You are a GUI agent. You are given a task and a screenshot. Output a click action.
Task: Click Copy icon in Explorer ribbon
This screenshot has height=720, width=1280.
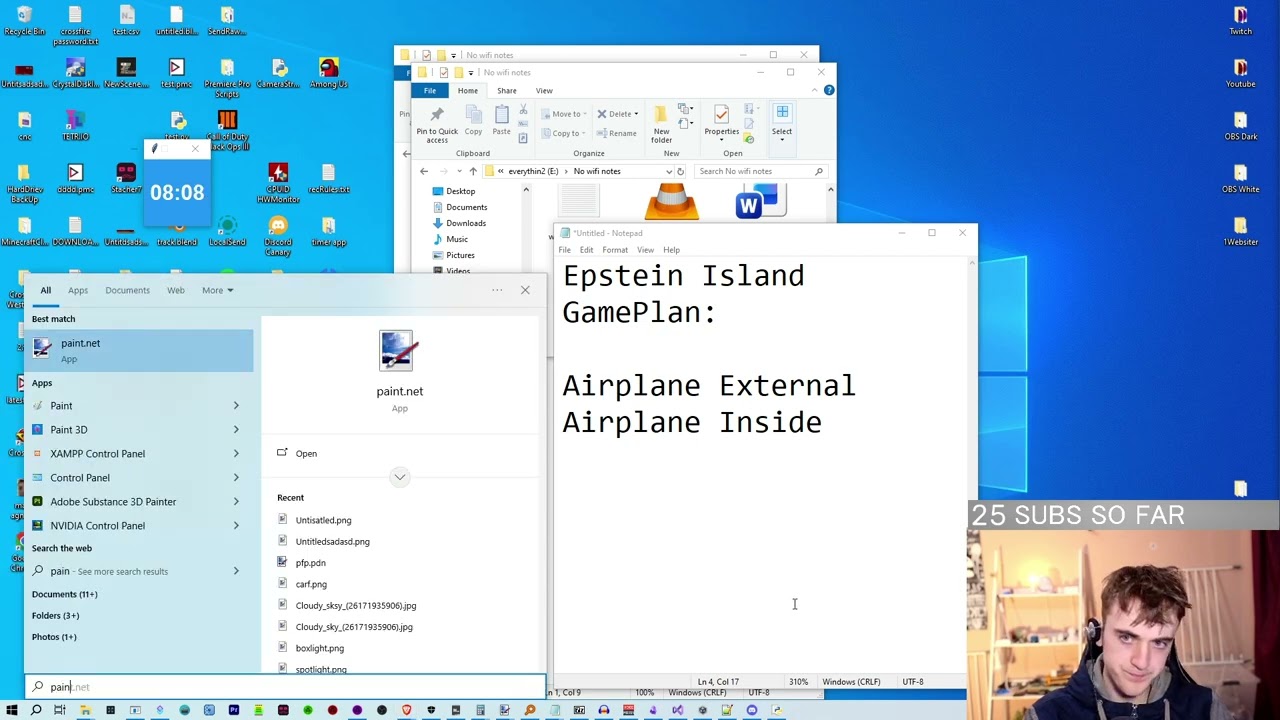[x=473, y=120]
